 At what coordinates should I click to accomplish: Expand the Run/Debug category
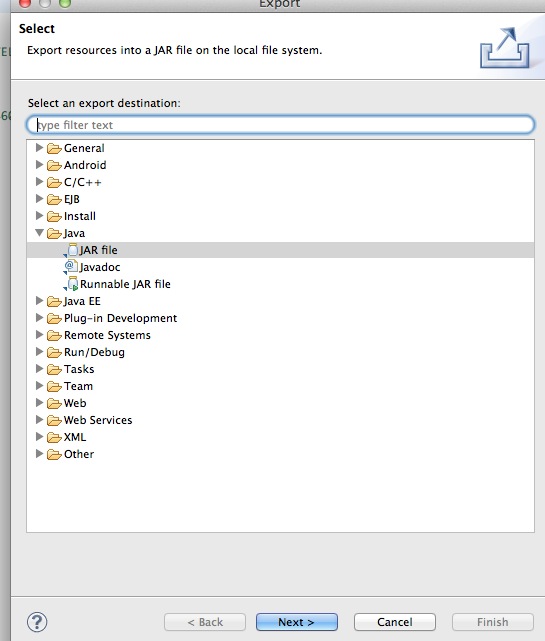(x=39, y=352)
